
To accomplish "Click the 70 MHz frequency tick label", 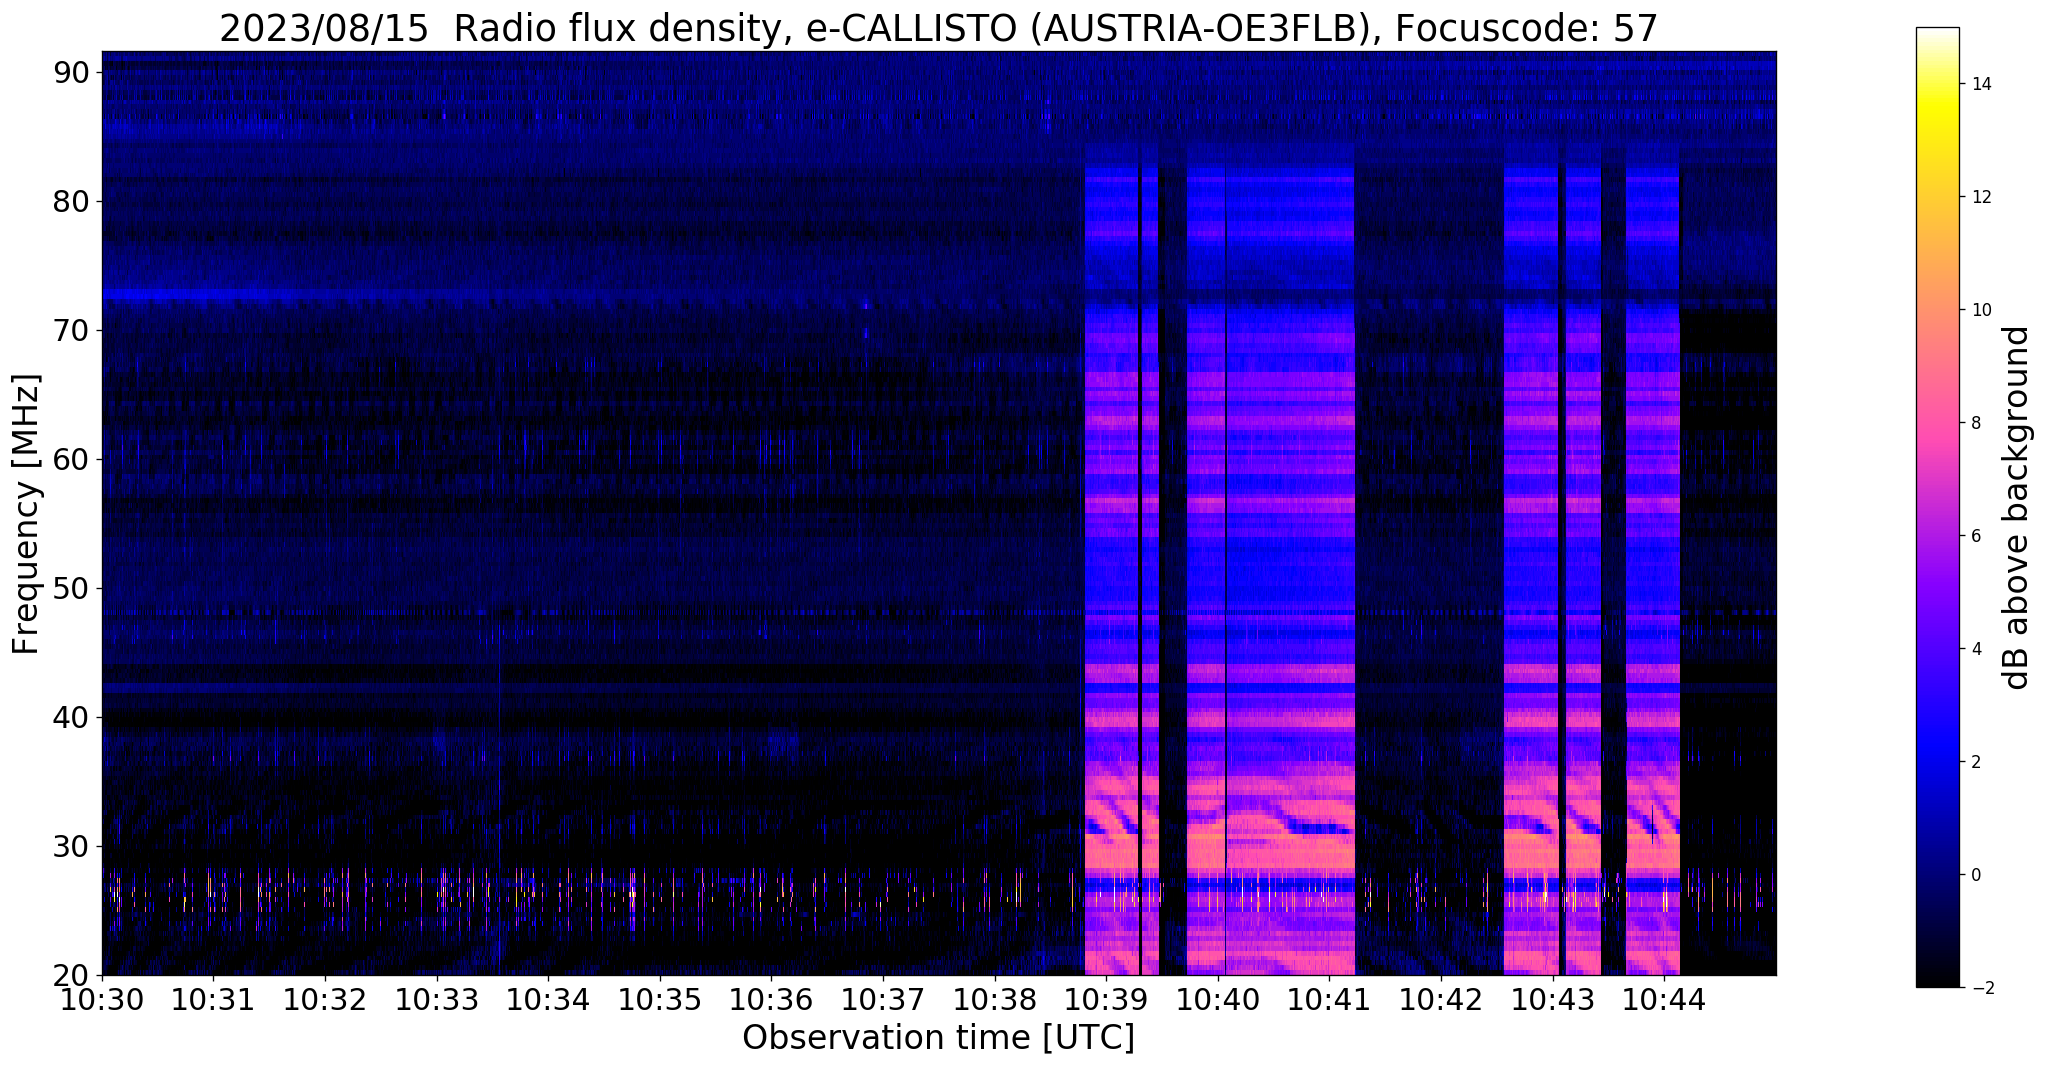I will tap(72, 331).
